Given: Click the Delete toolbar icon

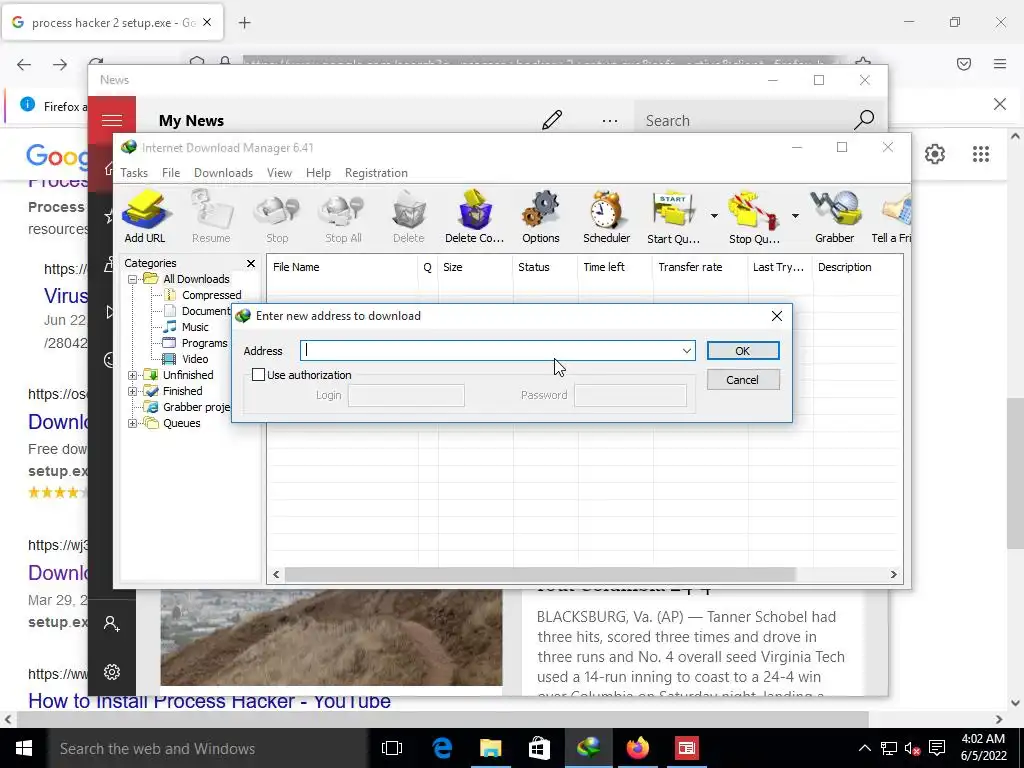Looking at the screenshot, I should pyautogui.click(x=409, y=217).
